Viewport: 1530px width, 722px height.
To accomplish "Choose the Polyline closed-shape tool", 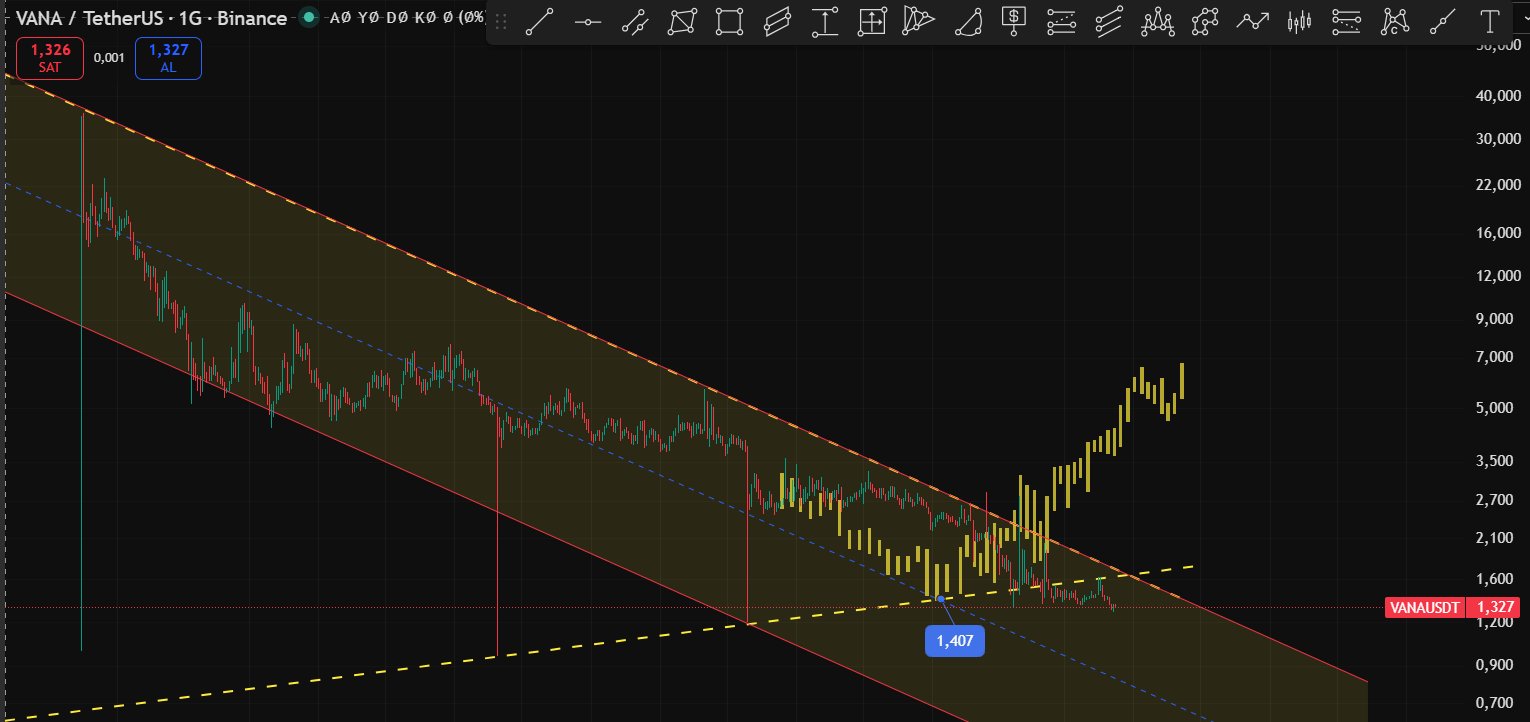I will click(x=1204, y=21).
